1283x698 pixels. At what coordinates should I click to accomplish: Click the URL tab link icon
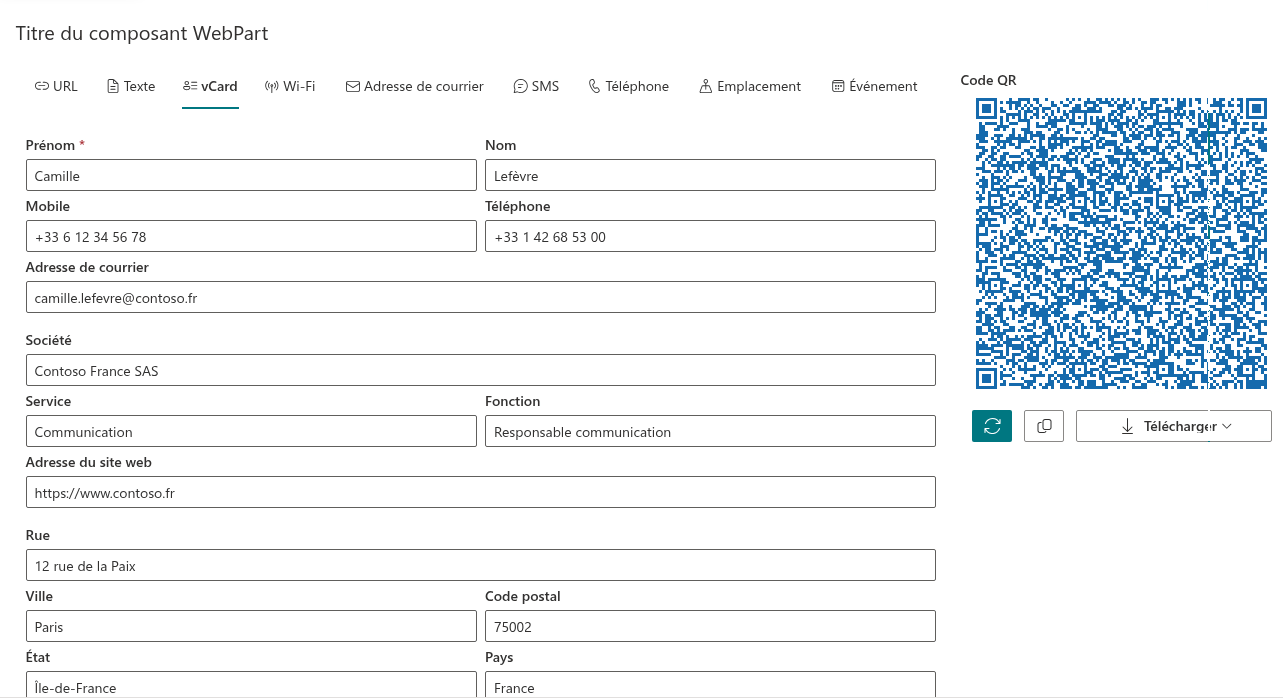point(41,86)
